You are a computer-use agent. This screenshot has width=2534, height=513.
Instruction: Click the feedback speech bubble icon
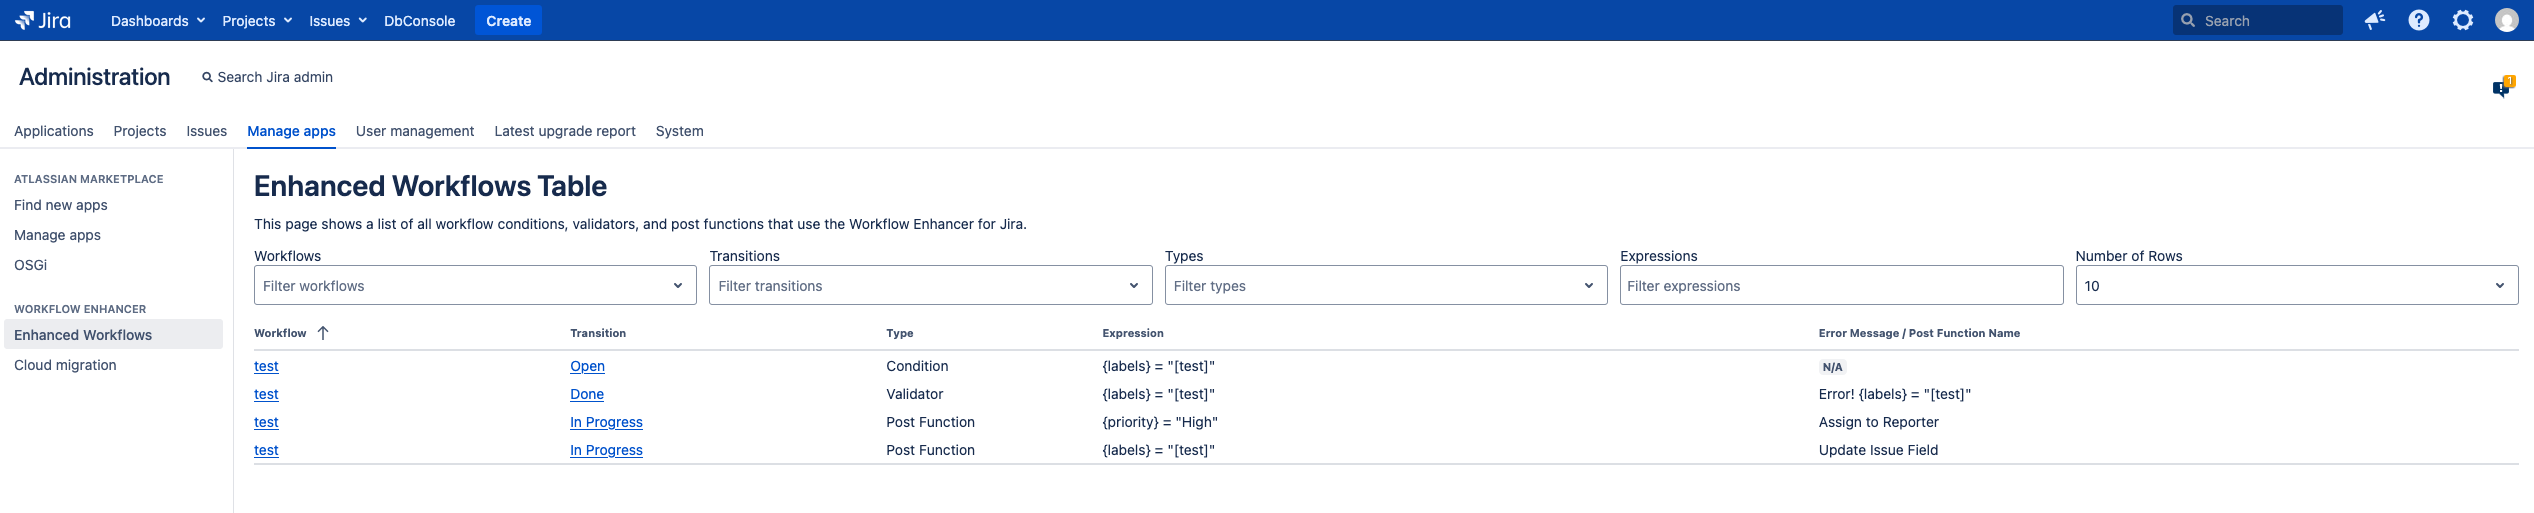pyautogui.click(x=2502, y=88)
